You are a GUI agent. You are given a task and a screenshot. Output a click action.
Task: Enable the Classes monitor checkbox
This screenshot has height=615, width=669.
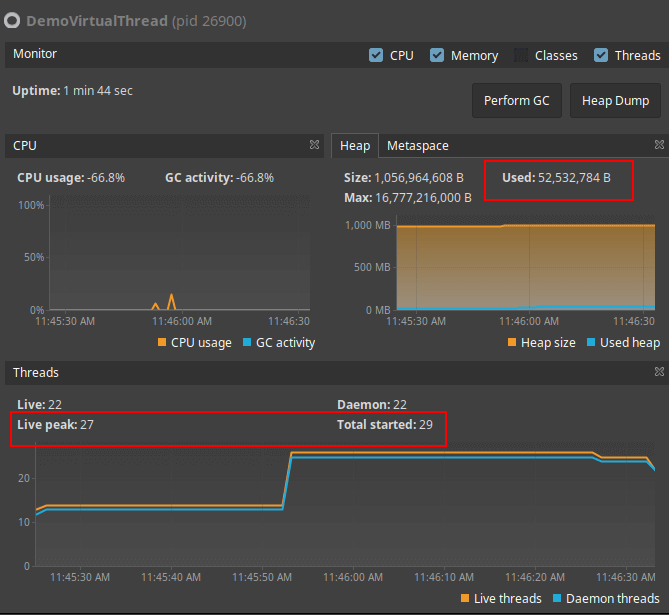tap(521, 55)
